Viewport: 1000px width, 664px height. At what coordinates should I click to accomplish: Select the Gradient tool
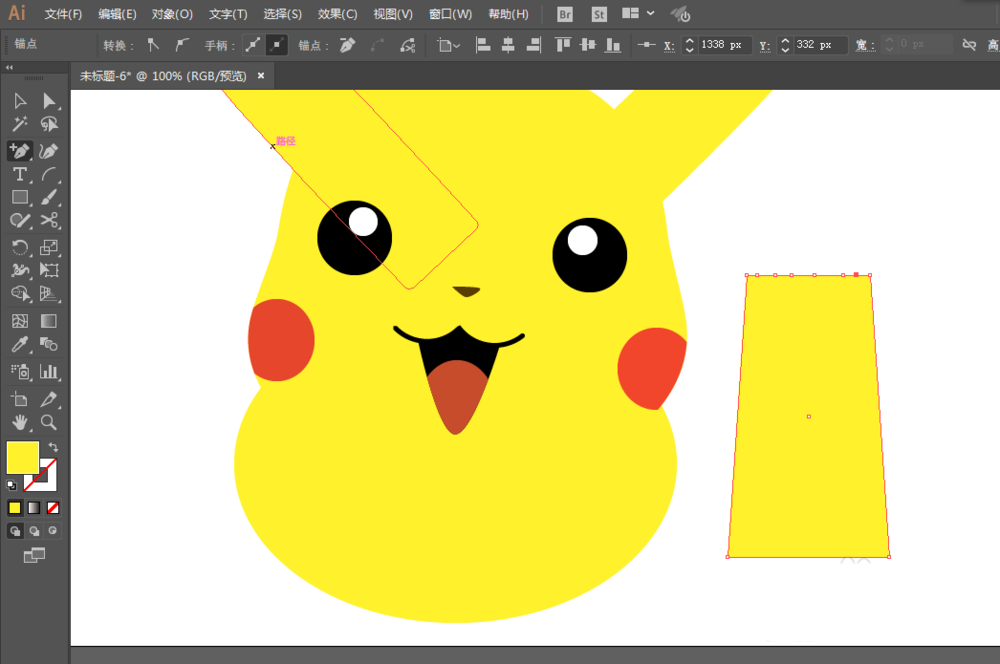[49, 321]
